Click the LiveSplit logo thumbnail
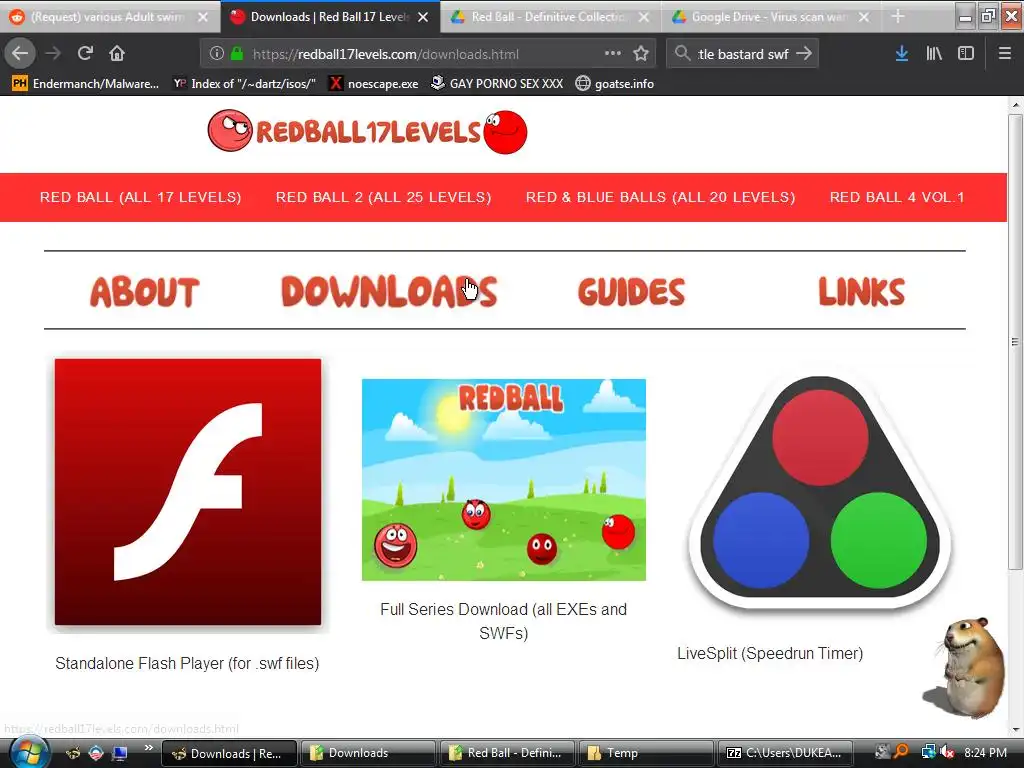This screenshot has width=1024, height=768. tap(820, 493)
